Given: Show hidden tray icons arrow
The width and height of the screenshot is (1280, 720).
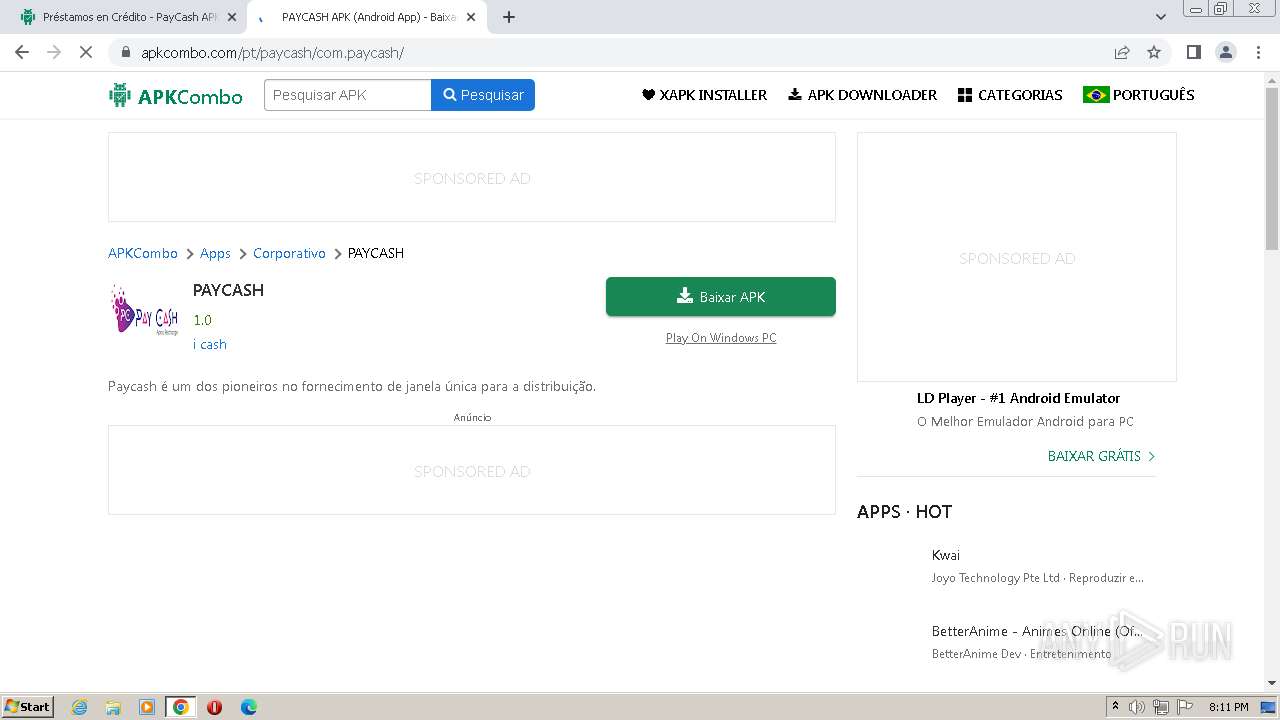Looking at the screenshot, I should pos(1115,707).
